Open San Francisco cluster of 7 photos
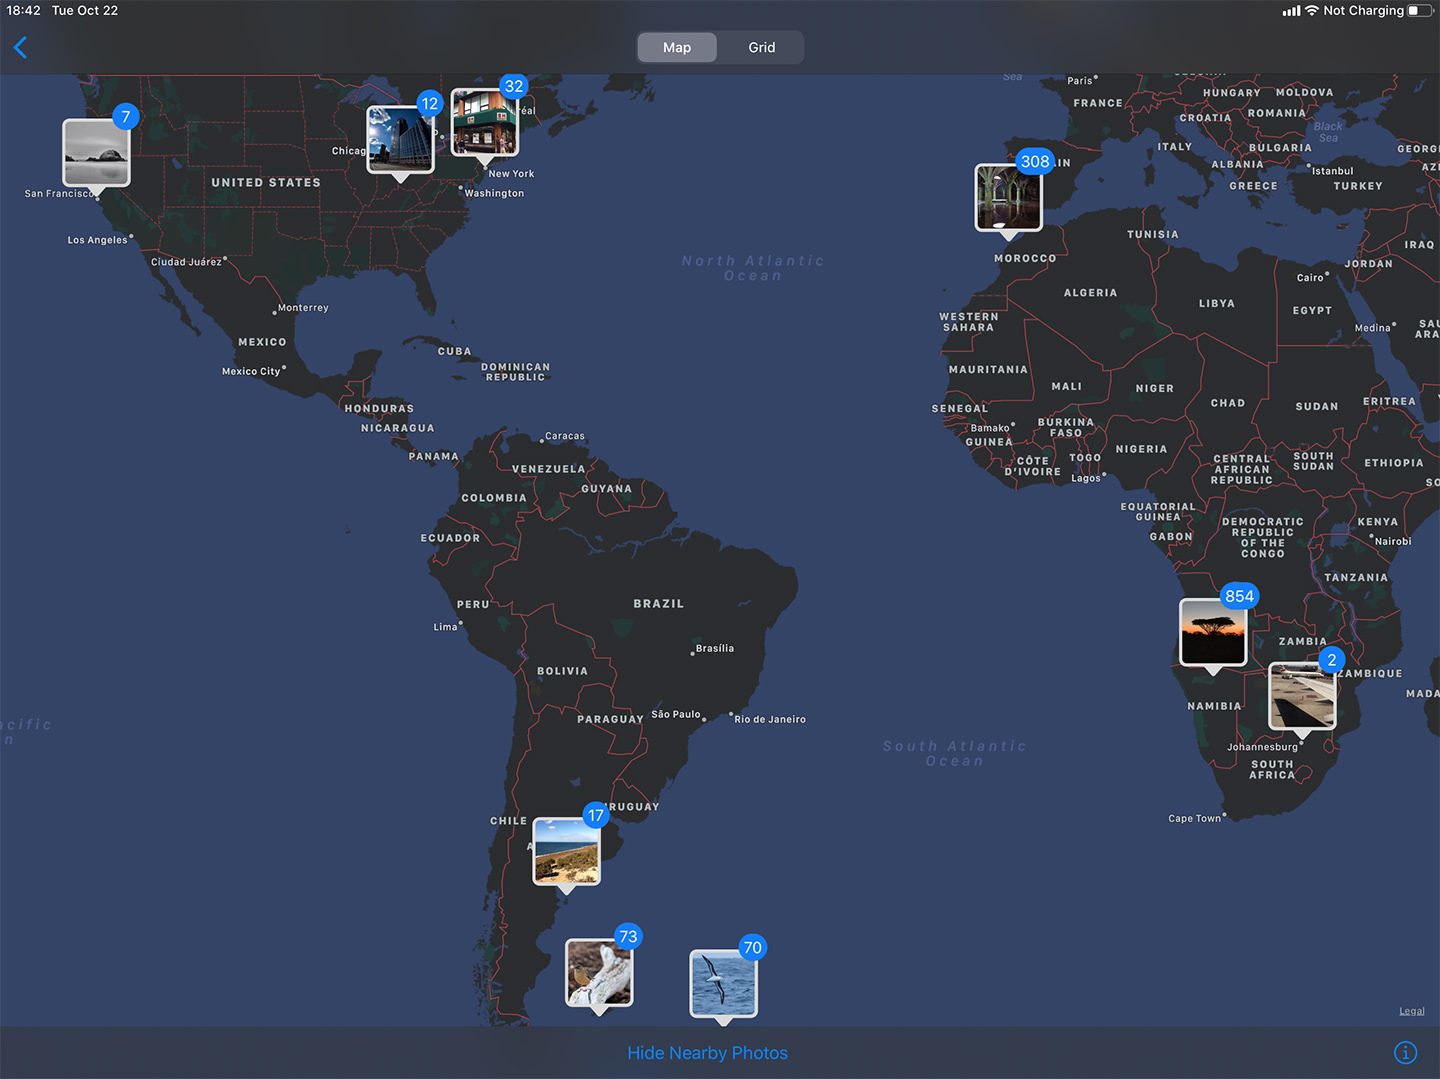 tap(96, 153)
